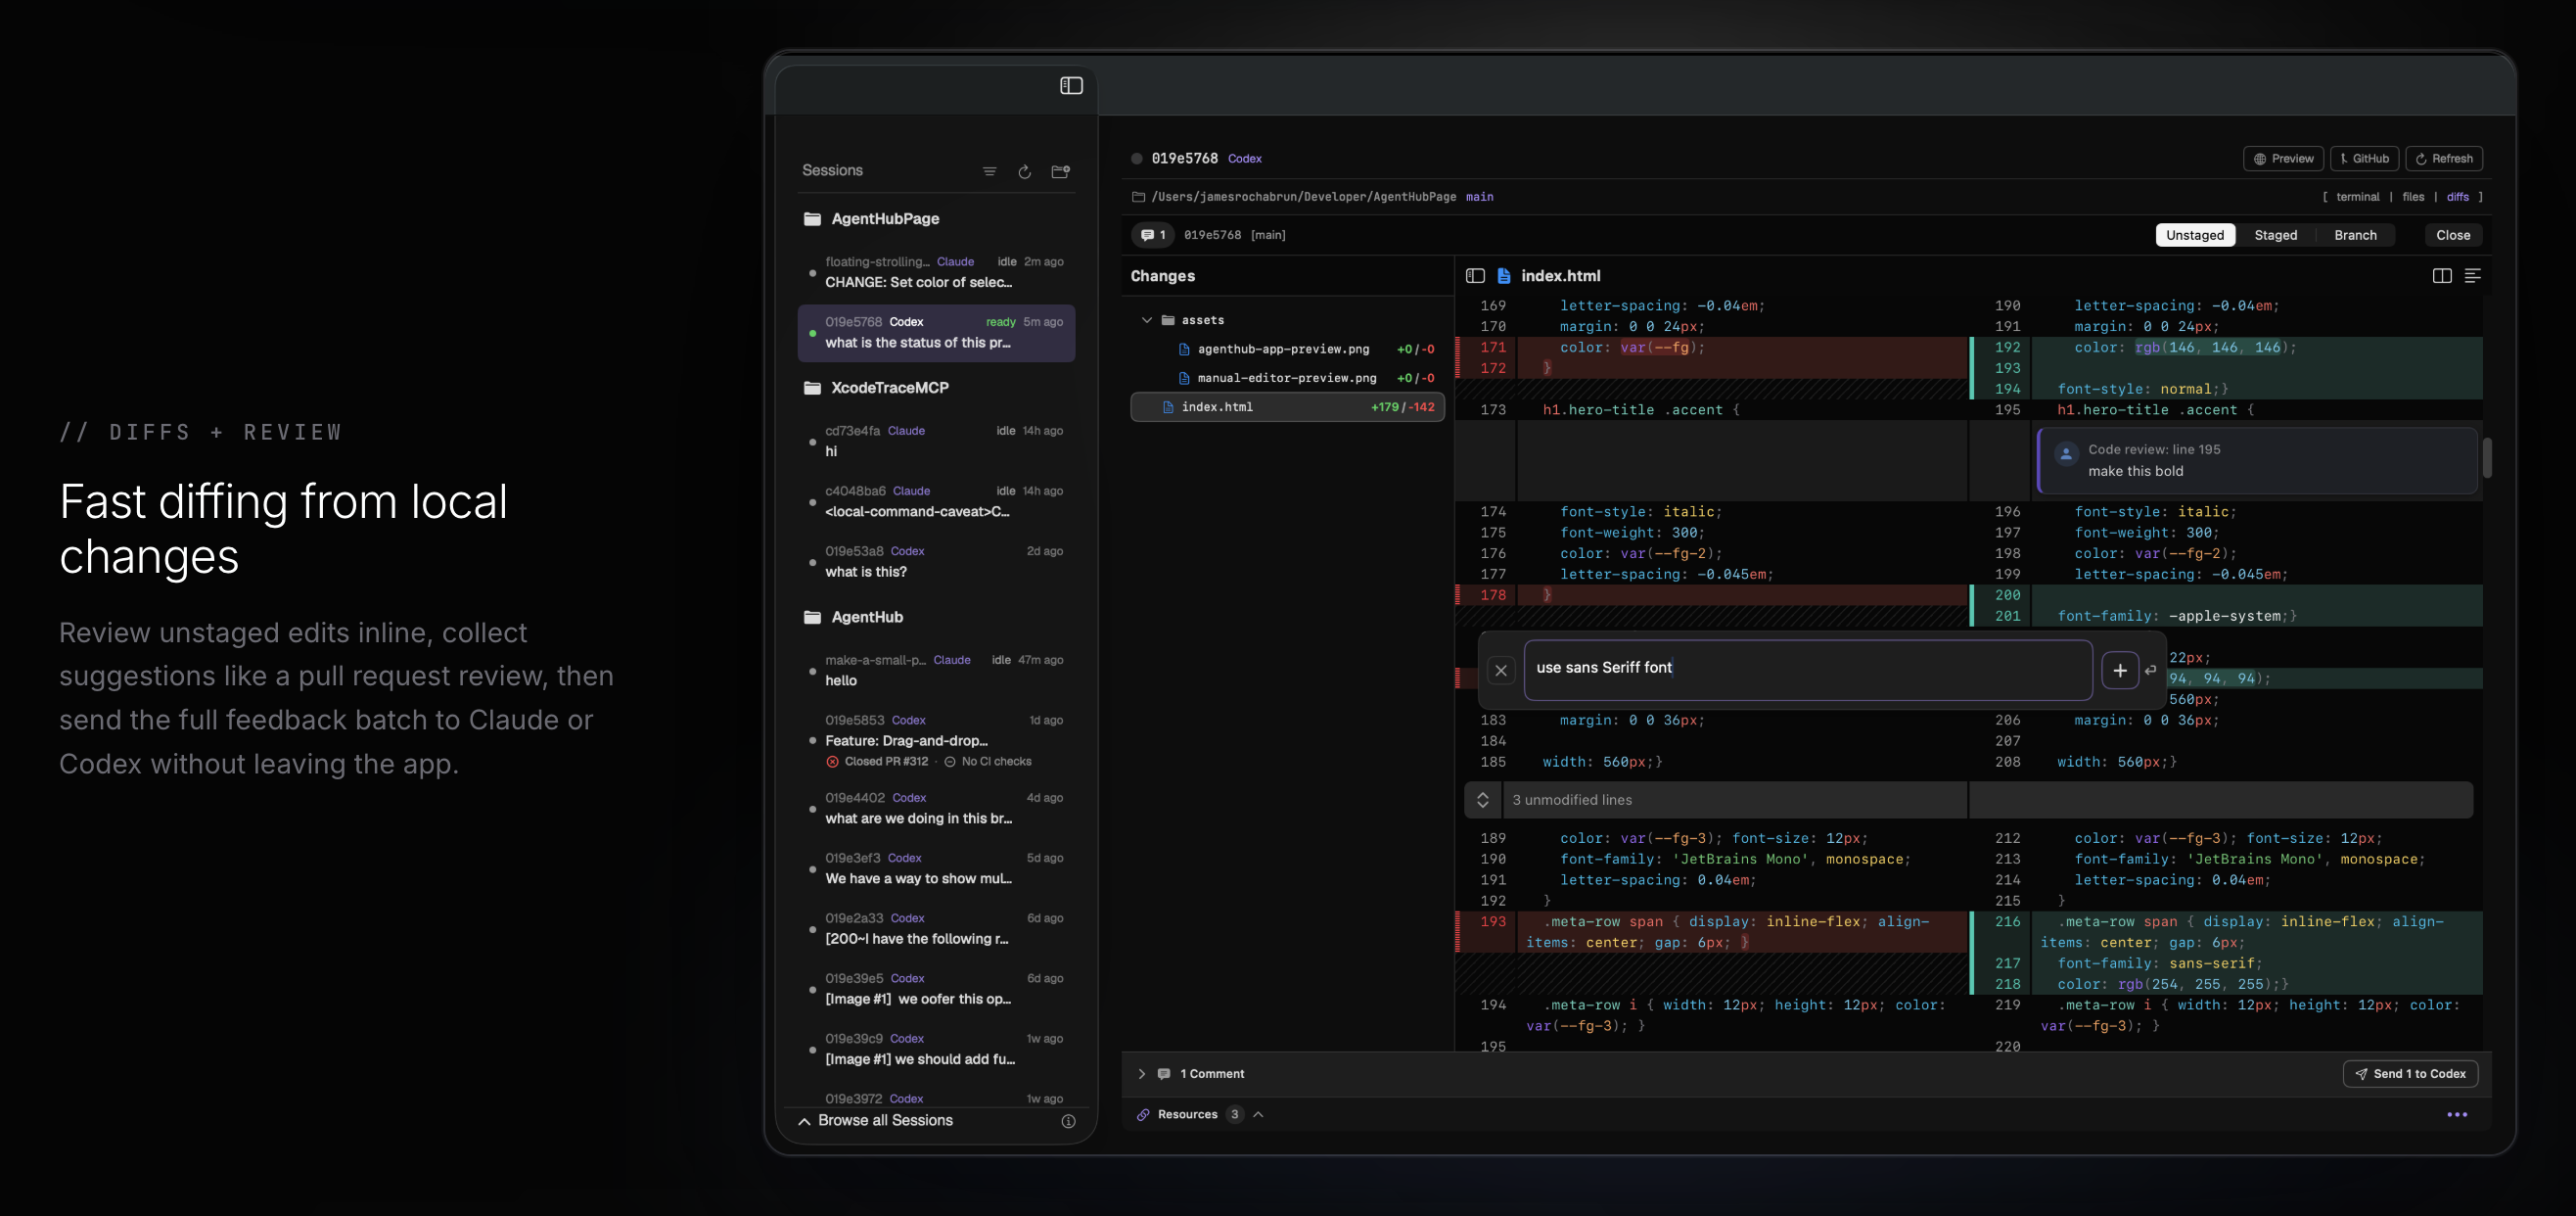Open session 019e4402 Codex

click(x=936, y=808)
